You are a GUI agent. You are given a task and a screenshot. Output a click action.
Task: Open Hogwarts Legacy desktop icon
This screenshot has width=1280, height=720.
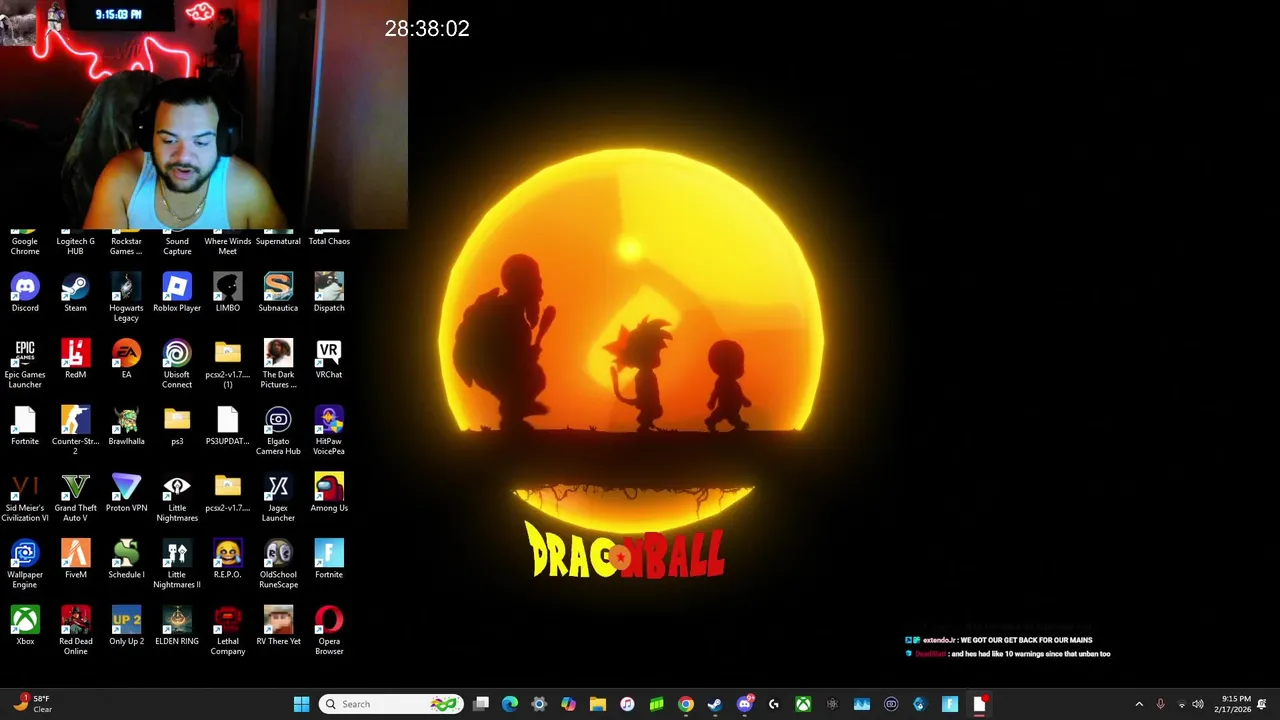[126, 298]
